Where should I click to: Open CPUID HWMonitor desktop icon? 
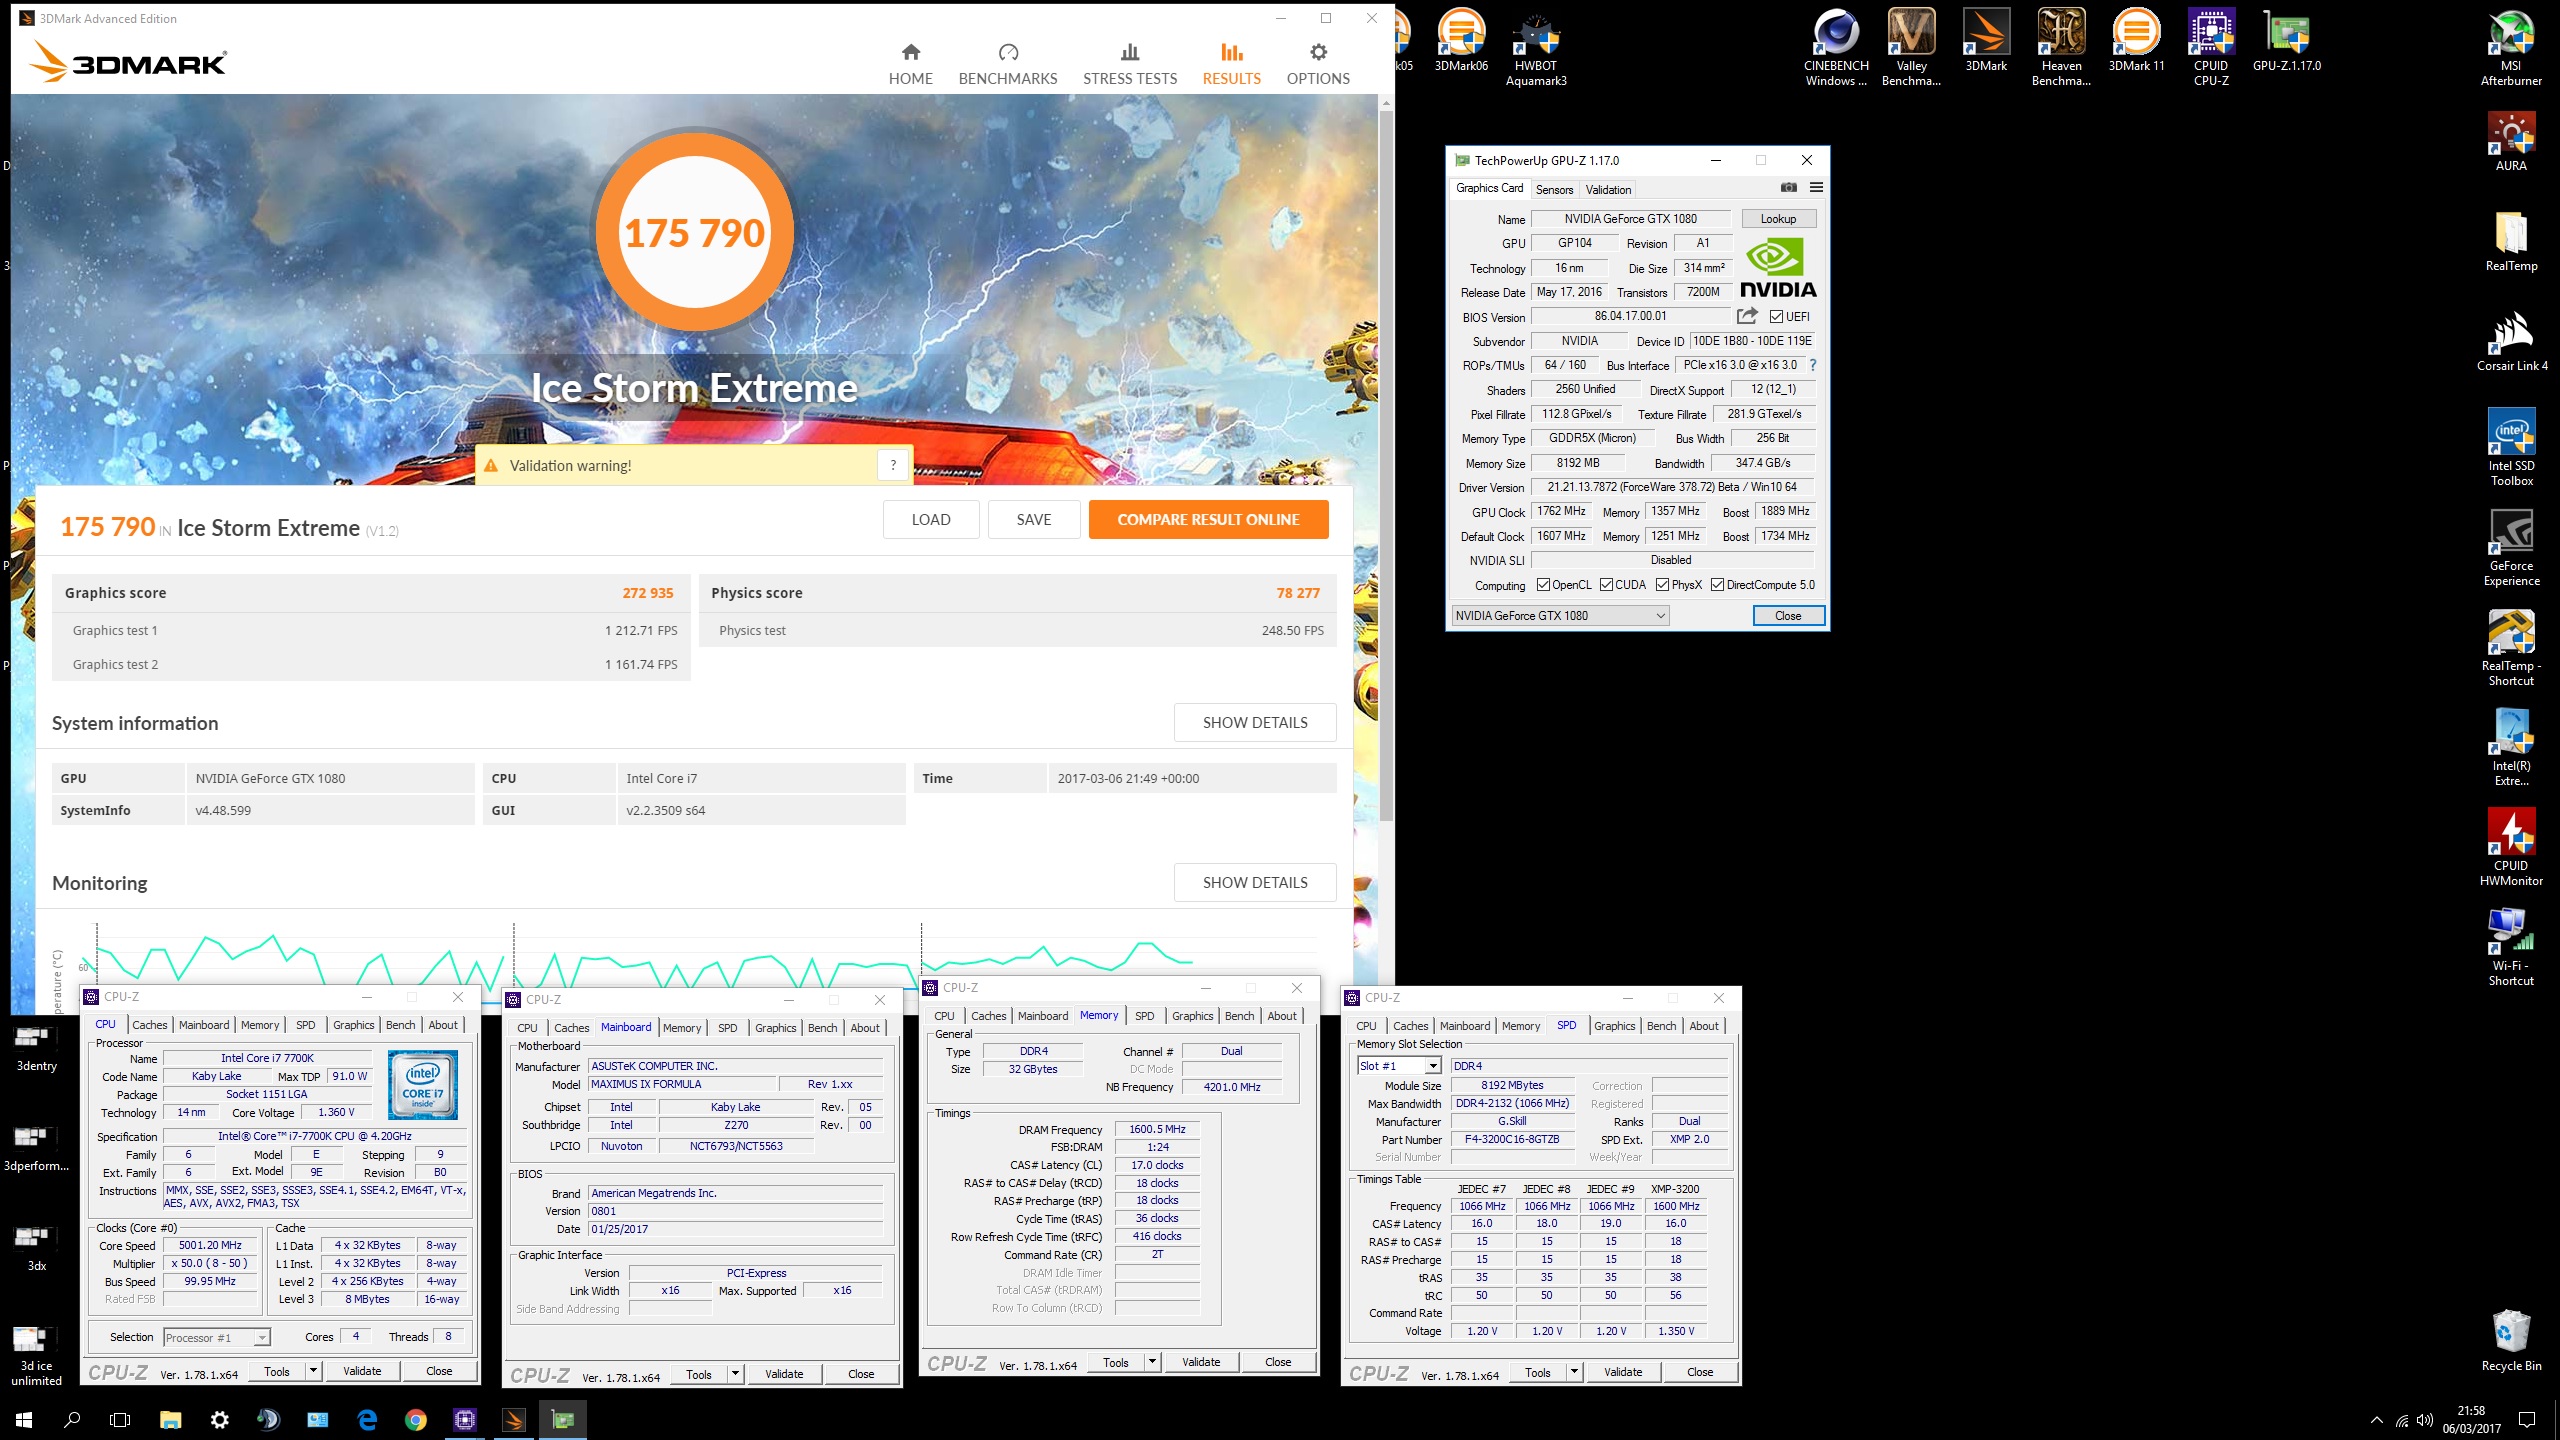pyautogui.click(x=2511, y=847)
